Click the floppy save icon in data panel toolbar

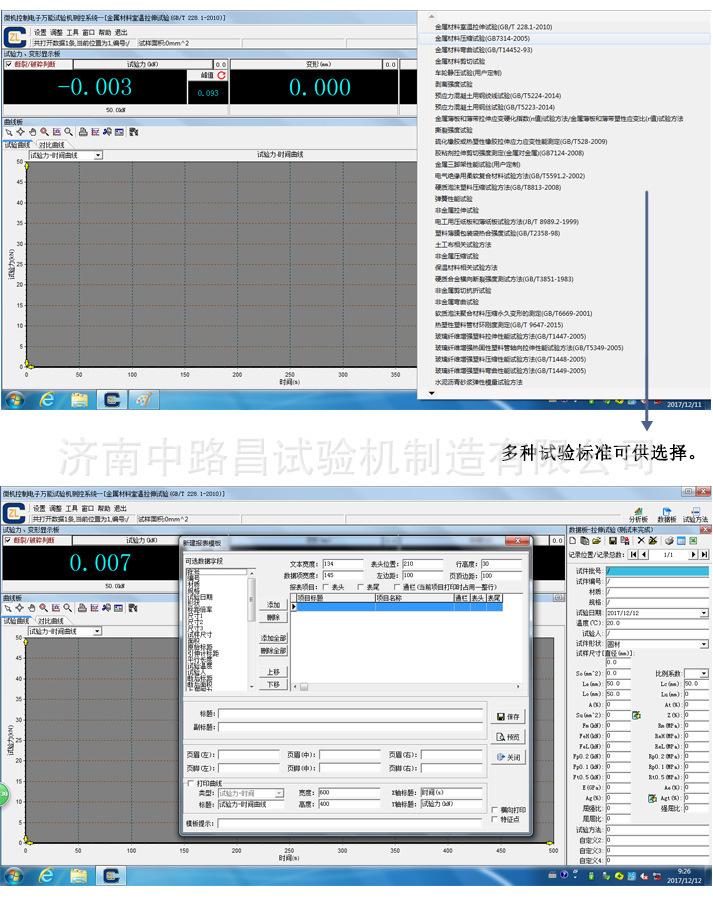pos(613,541)
